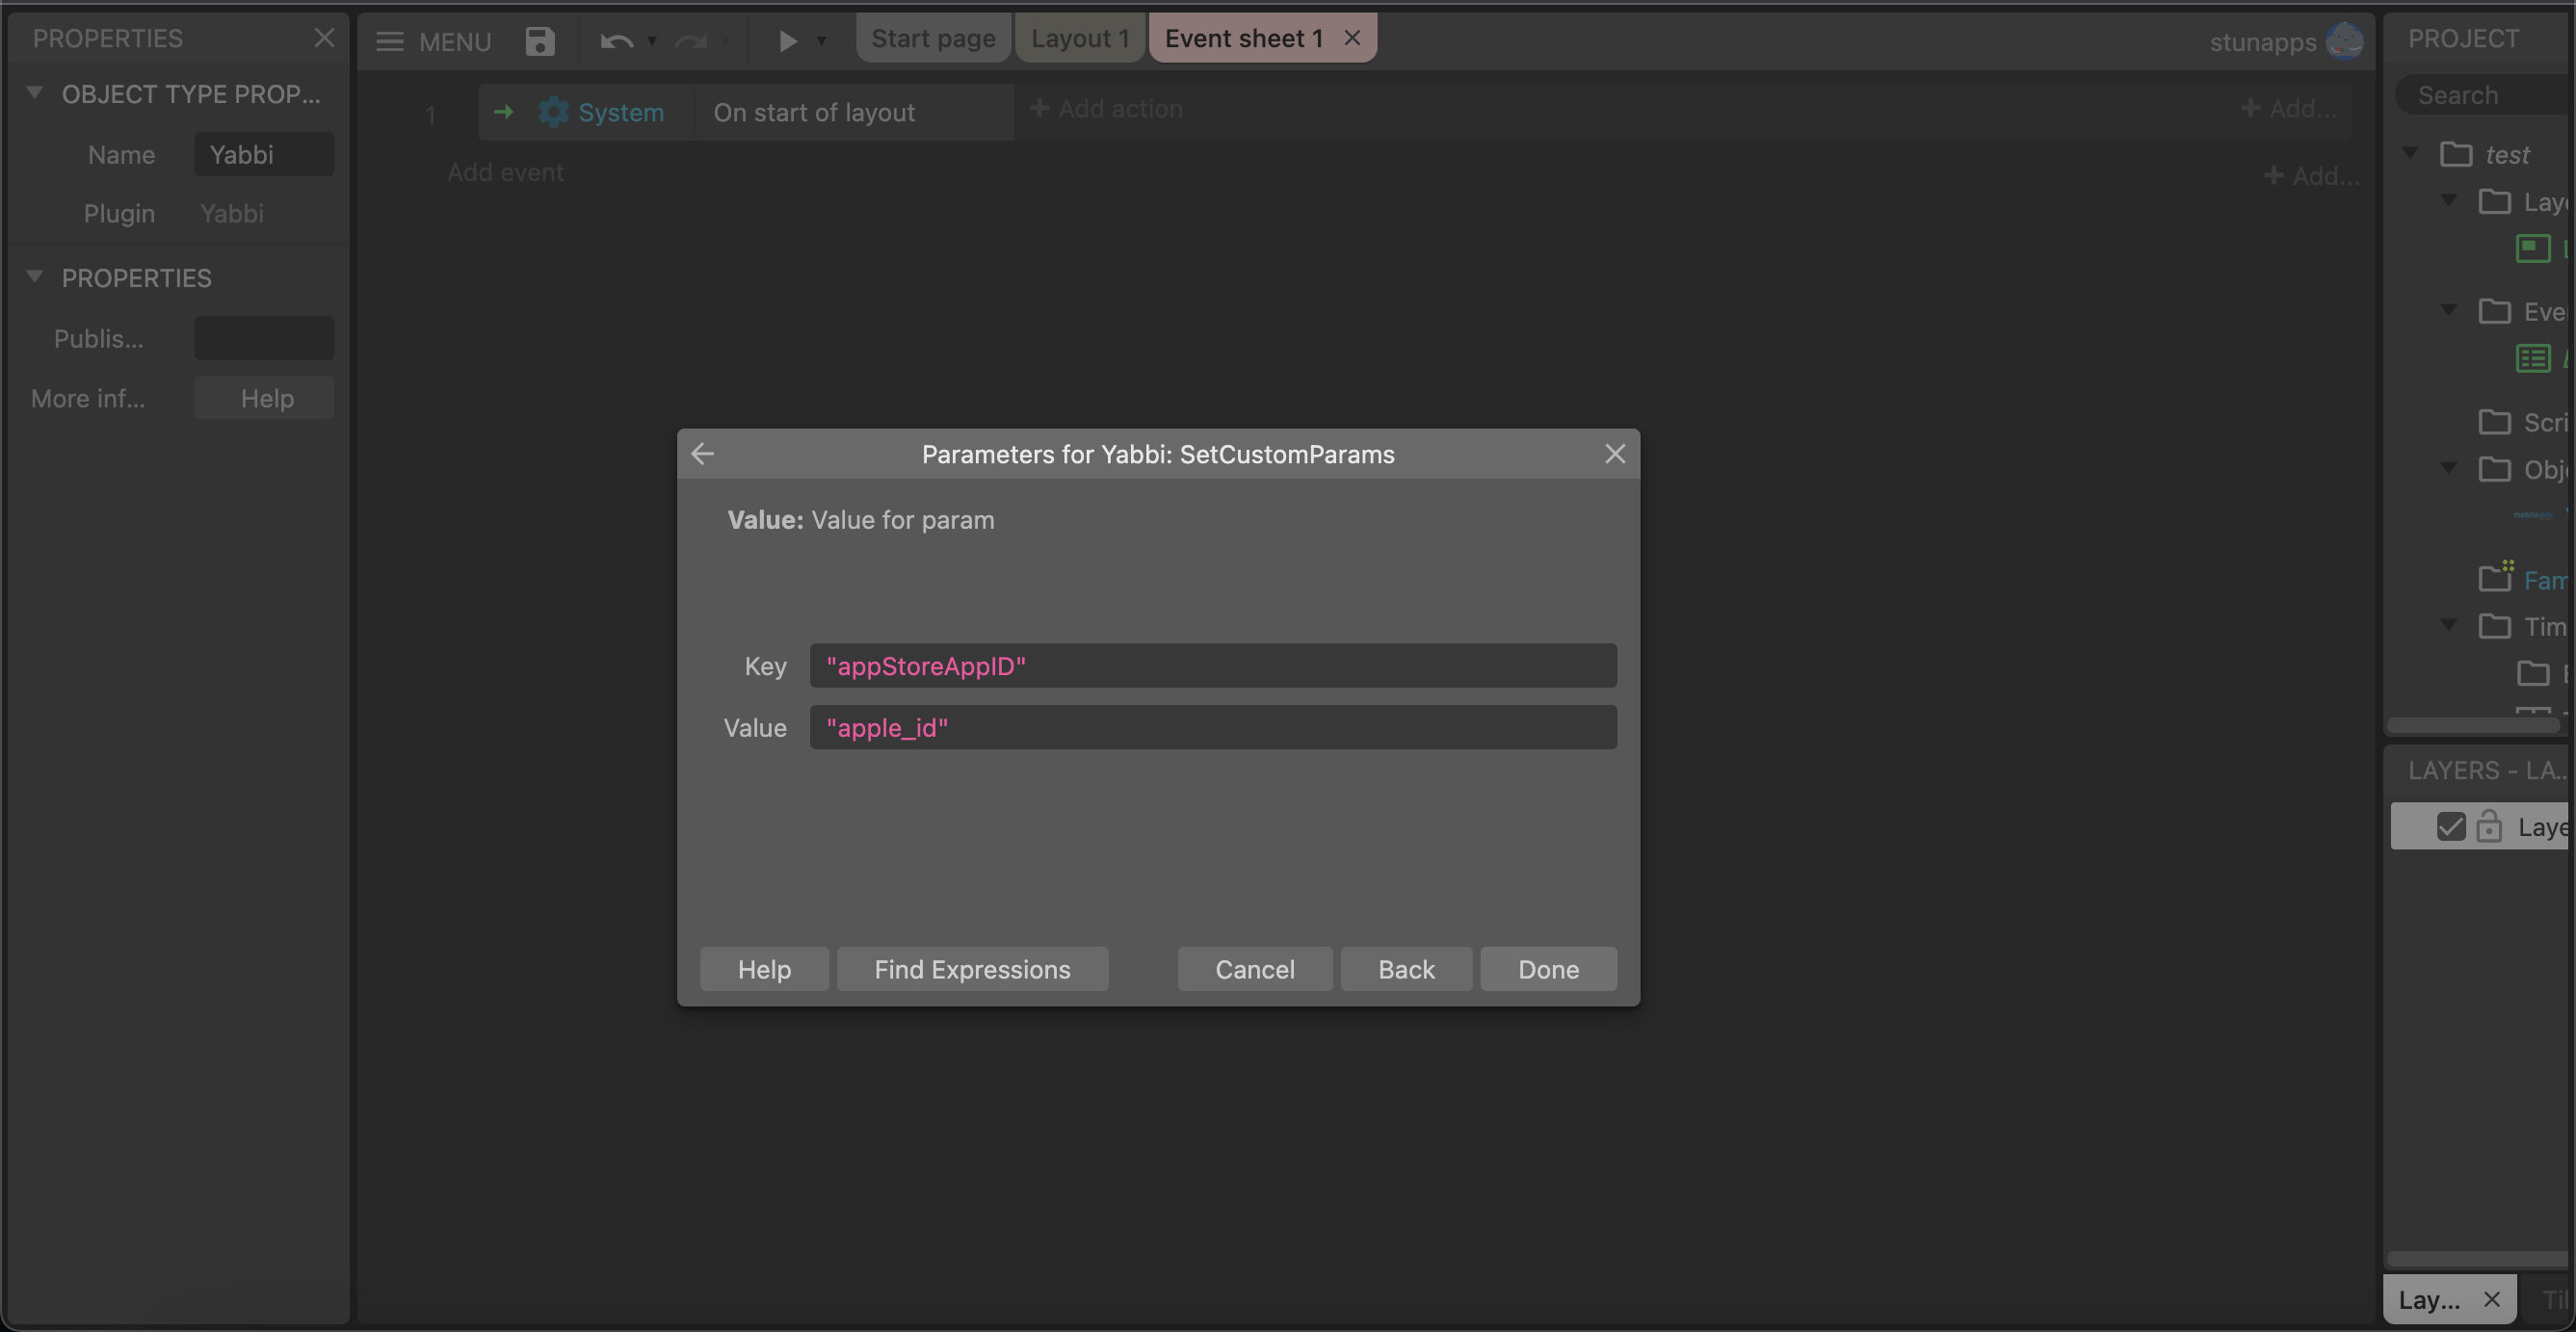Click the Key input field

(x=1212, y=666)
